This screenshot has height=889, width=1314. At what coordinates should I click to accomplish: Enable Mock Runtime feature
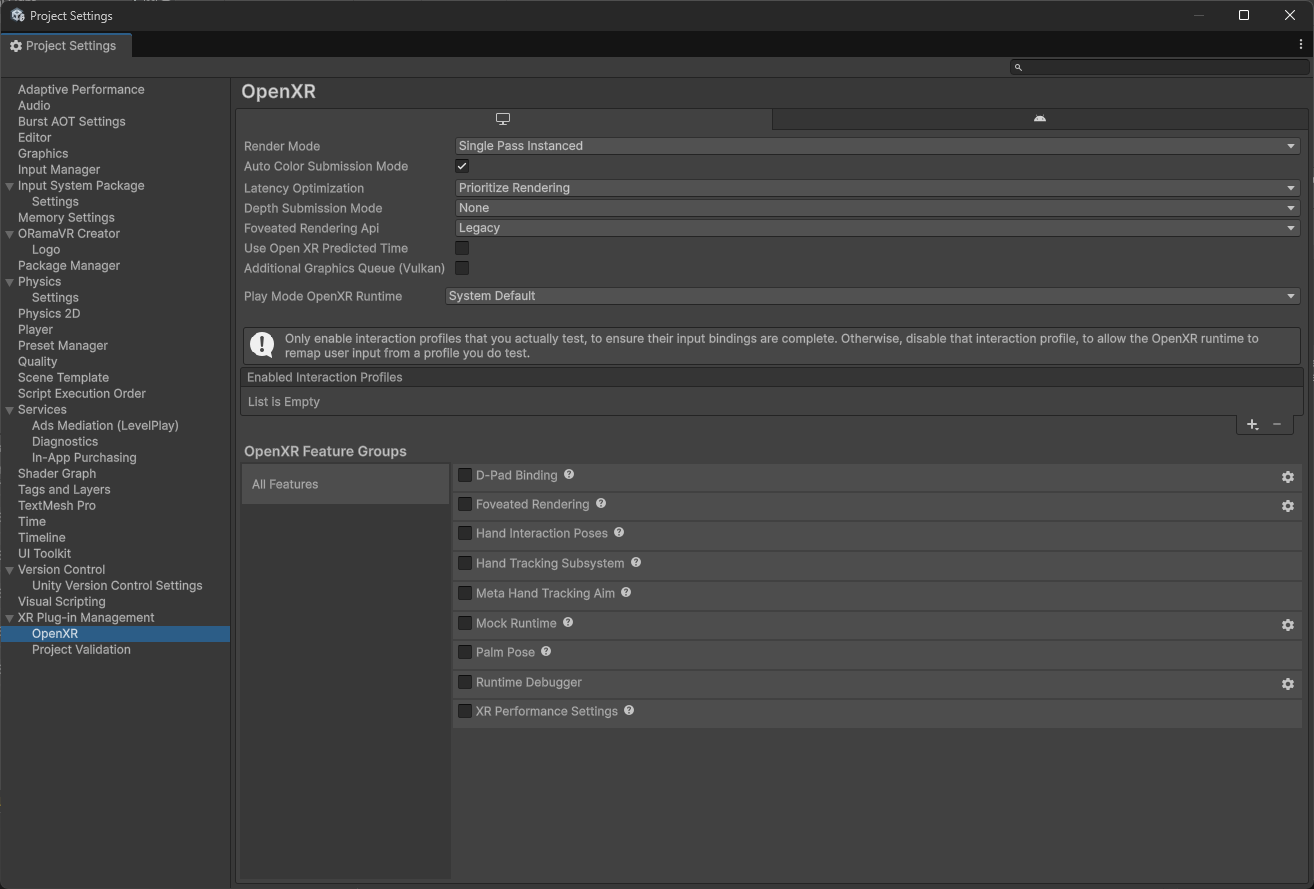tap(465, 623)
